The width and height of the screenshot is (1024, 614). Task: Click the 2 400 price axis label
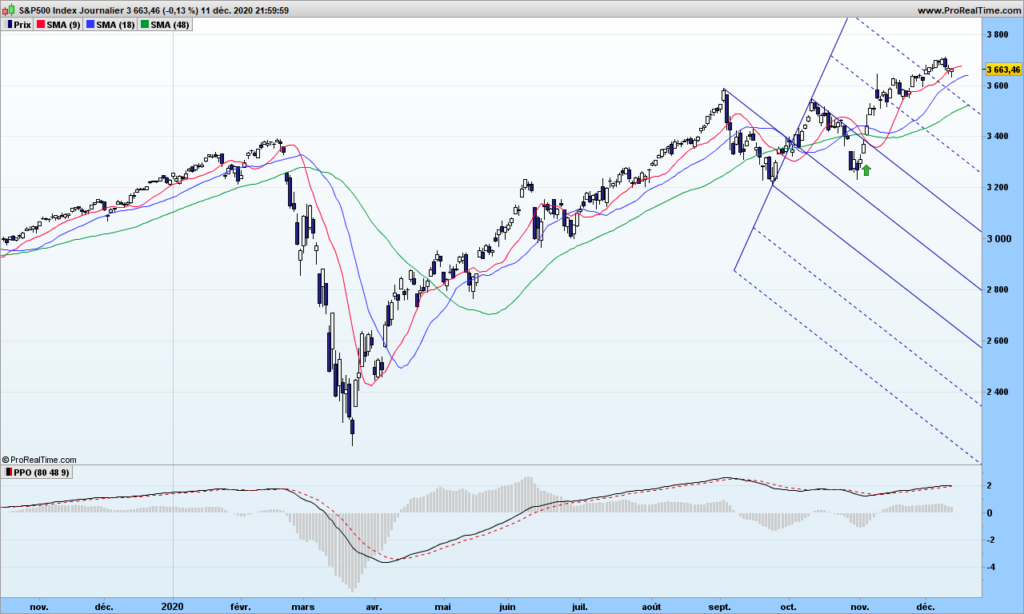997,392
